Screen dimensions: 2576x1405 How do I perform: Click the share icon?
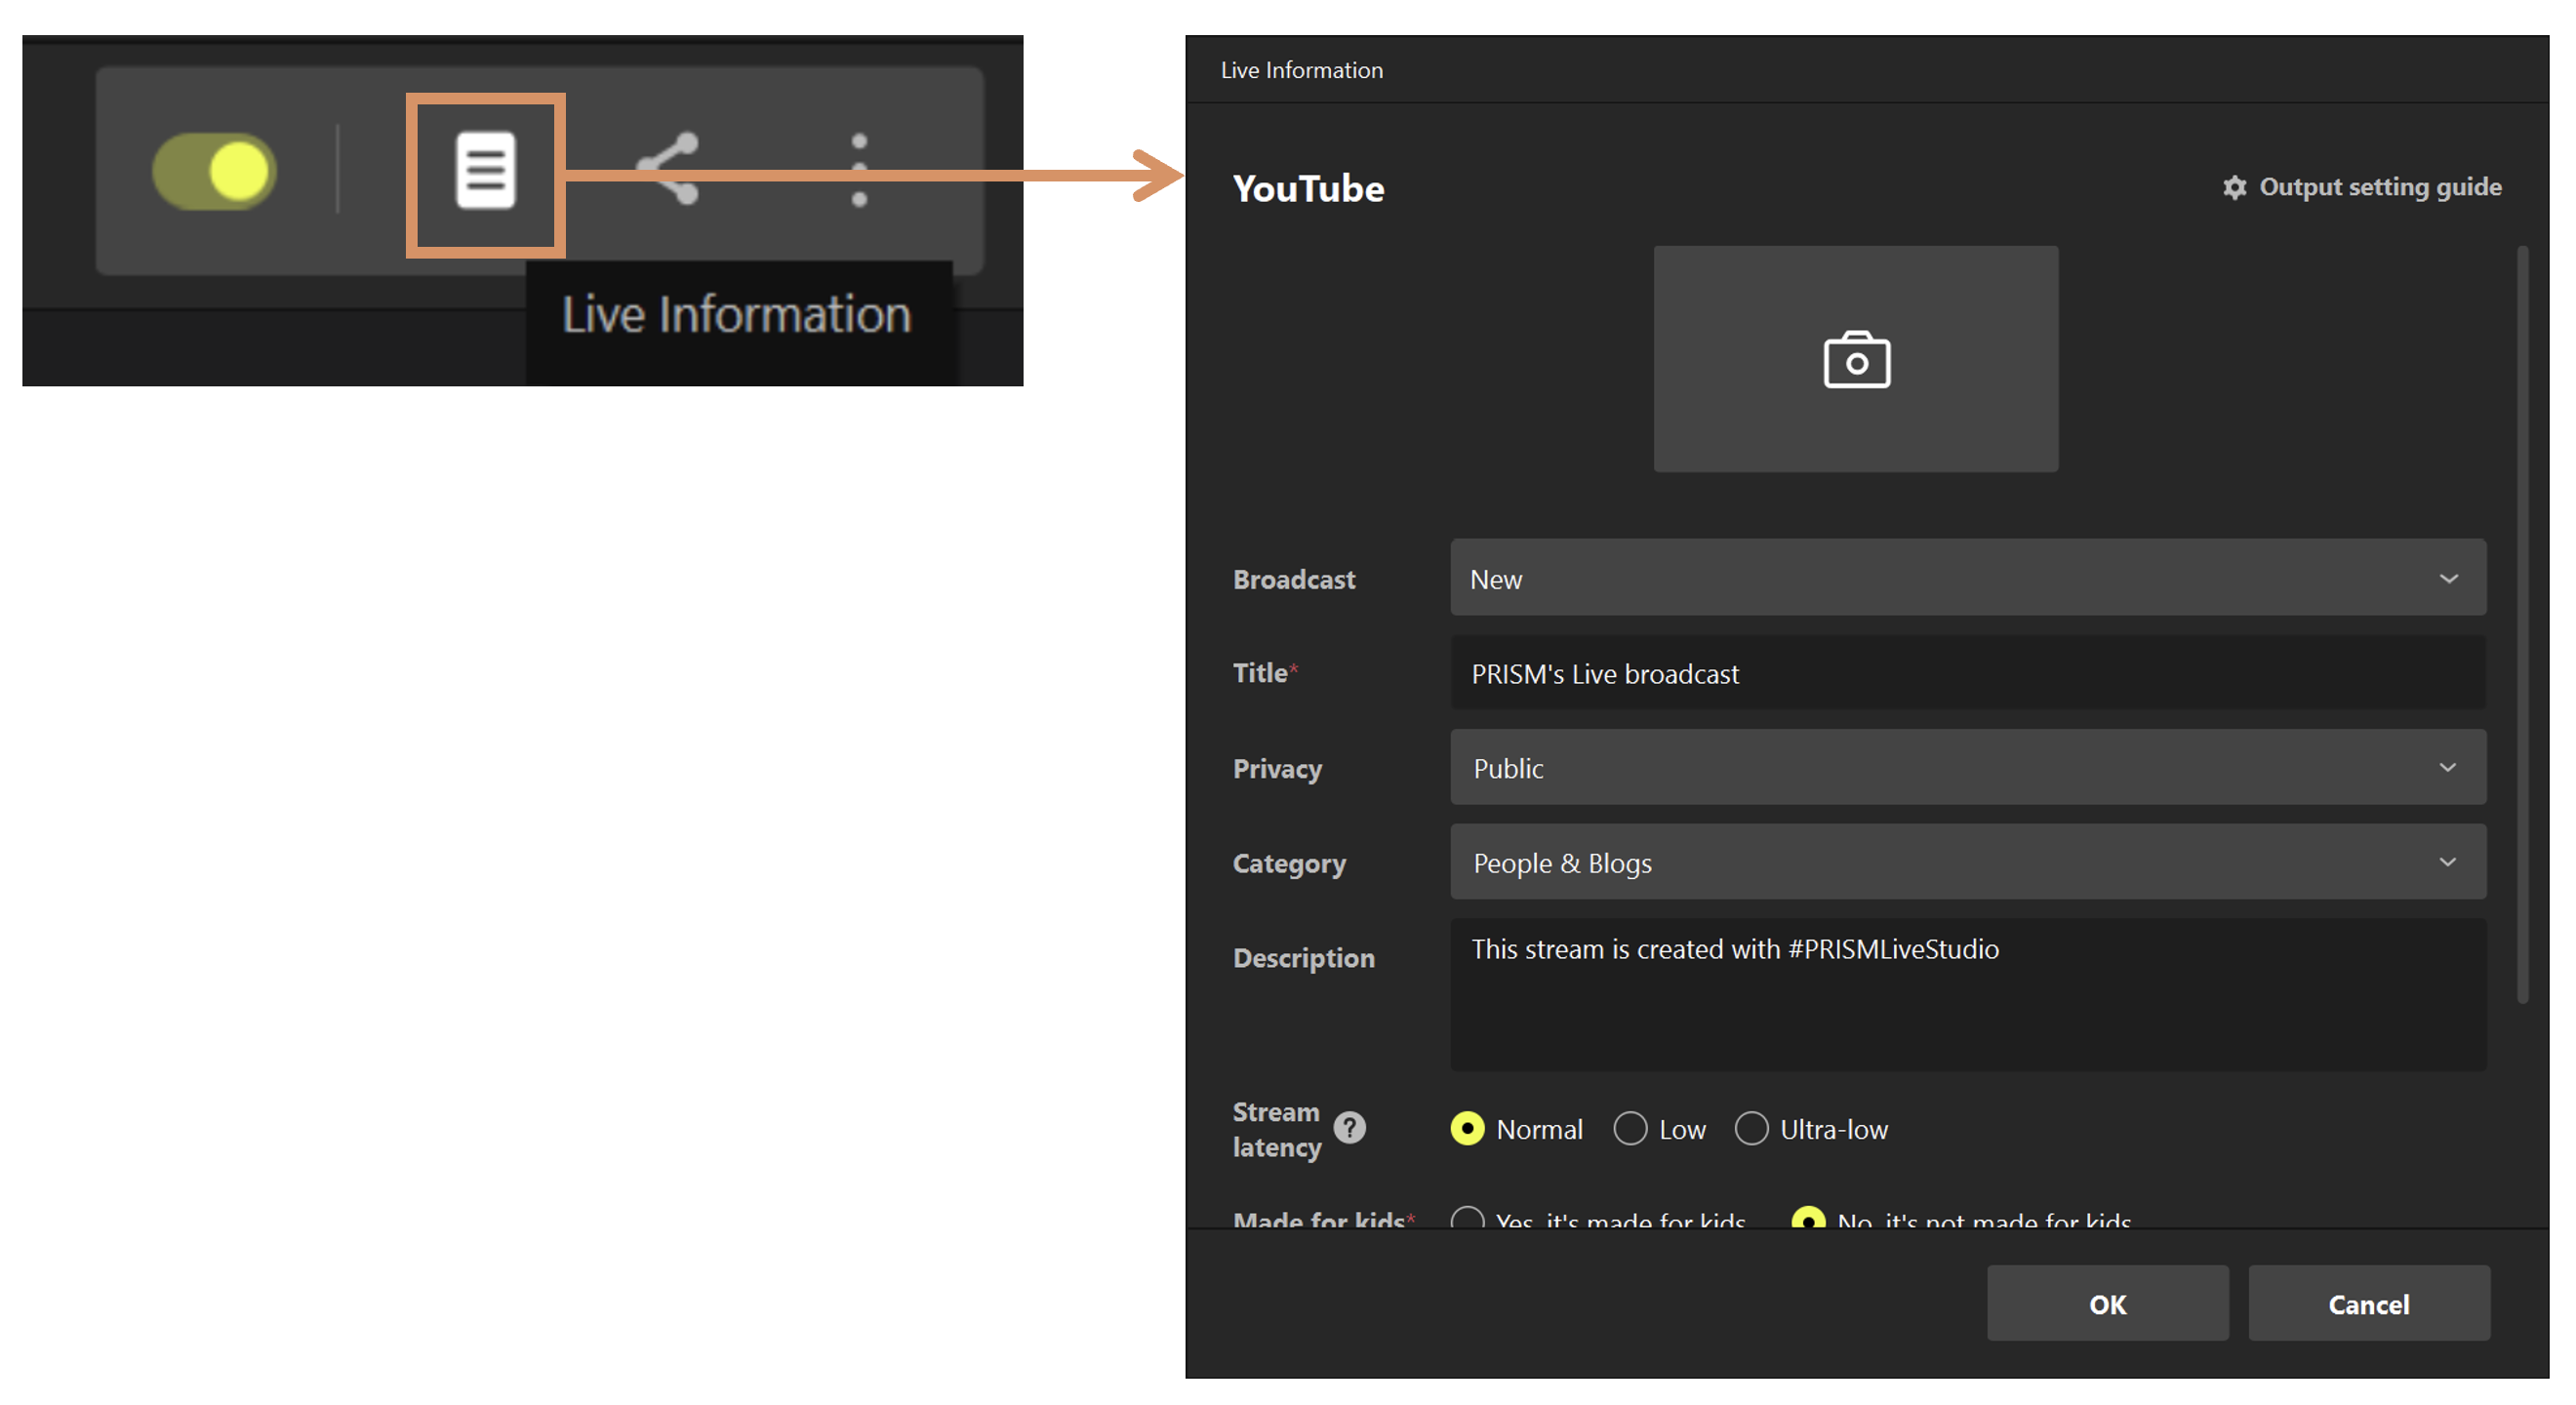[667, 169]
